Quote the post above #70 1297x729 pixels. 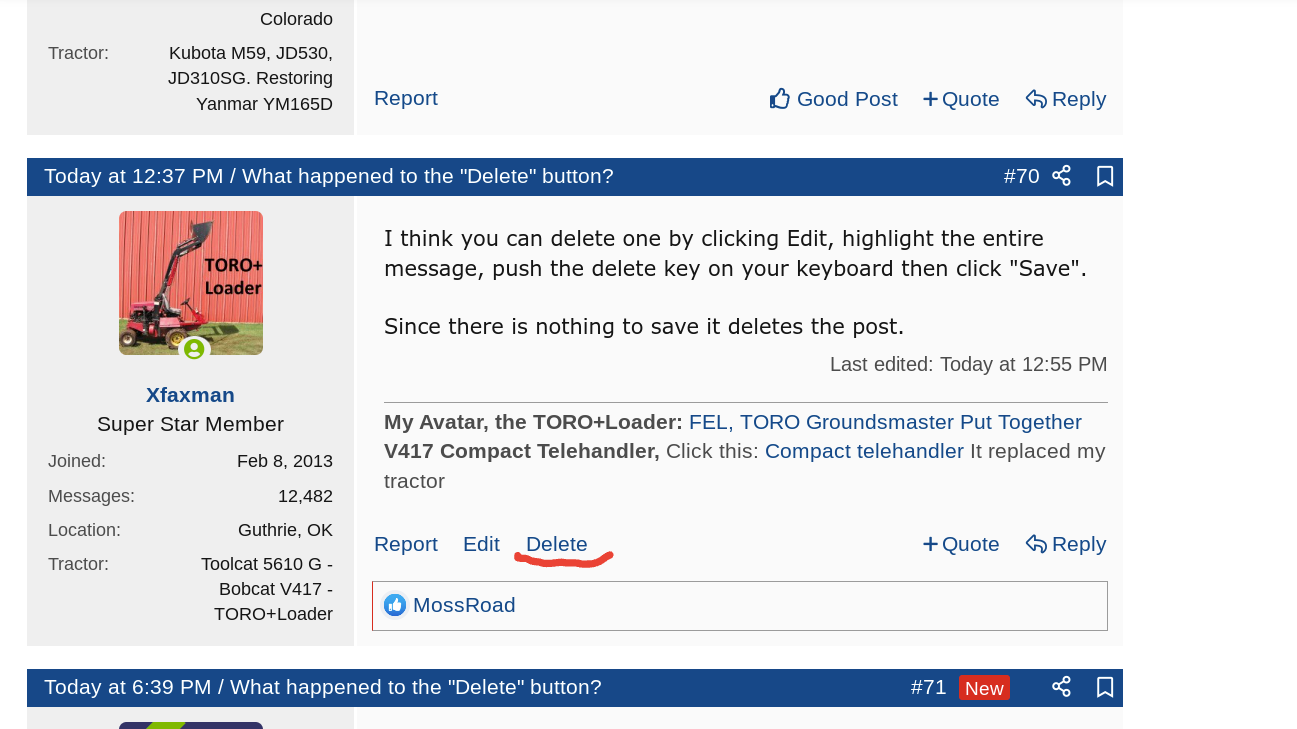coord(961,99)
